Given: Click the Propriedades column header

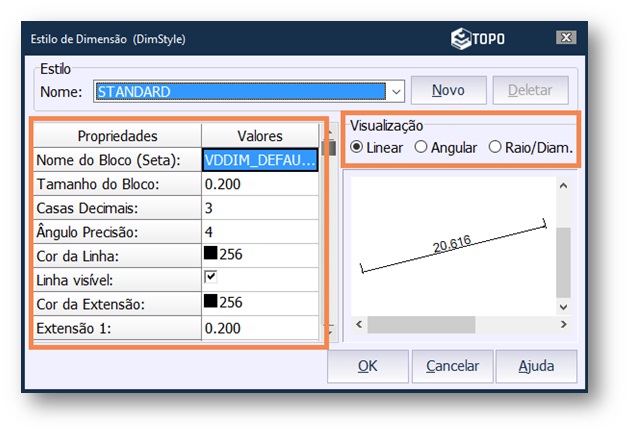Looking at the screenshot, I should pyautogui.click(x=117, y=136).
